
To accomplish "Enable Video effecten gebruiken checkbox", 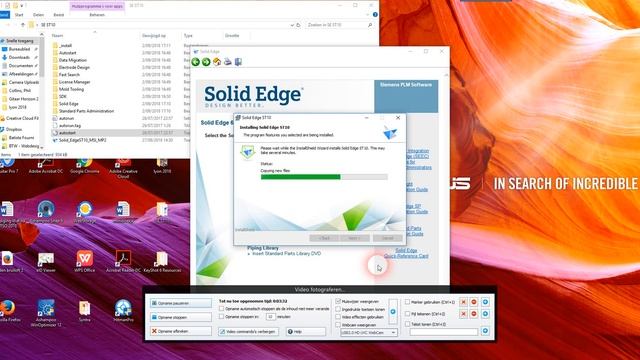I will [338, 317].
